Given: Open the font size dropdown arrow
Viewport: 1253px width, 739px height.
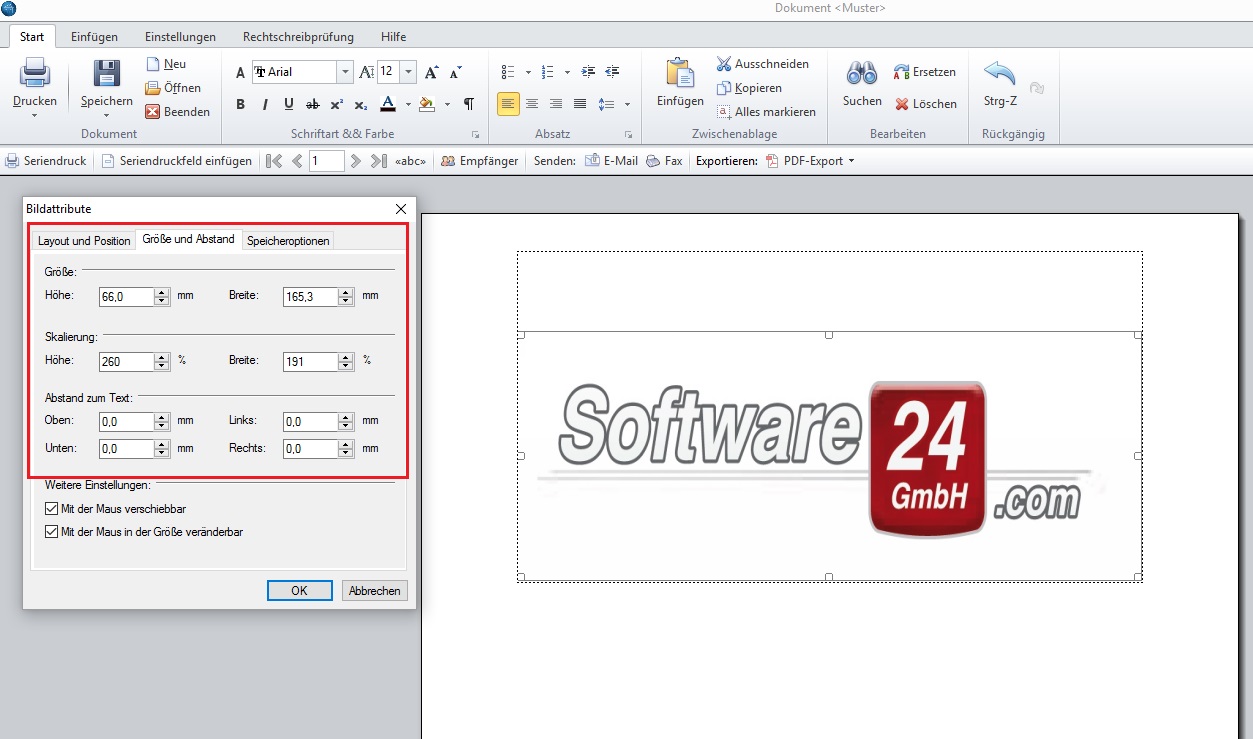Looking at the screenshot, I should point(408,72).
